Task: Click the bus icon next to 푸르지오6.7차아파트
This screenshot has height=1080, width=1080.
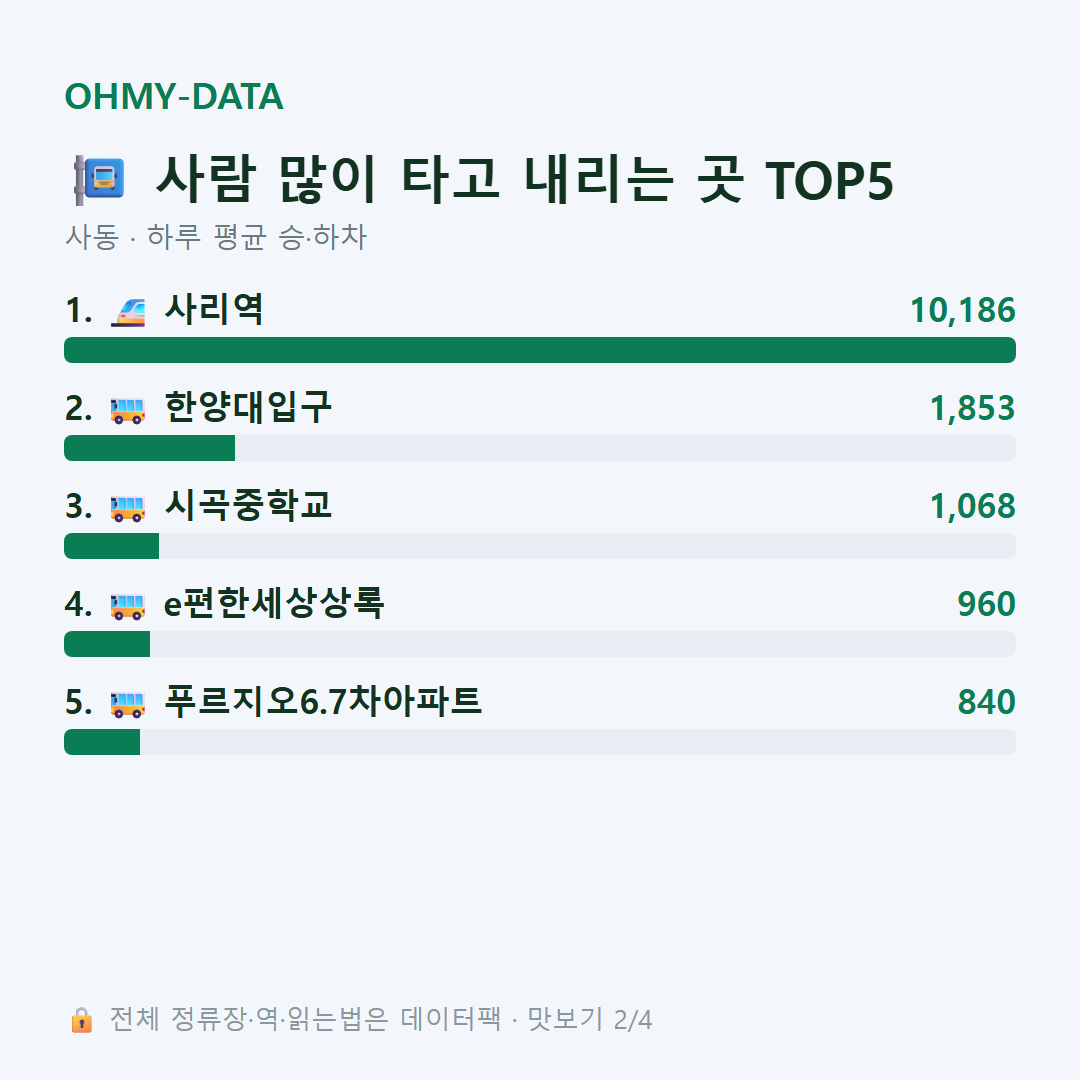Action: 128,703
